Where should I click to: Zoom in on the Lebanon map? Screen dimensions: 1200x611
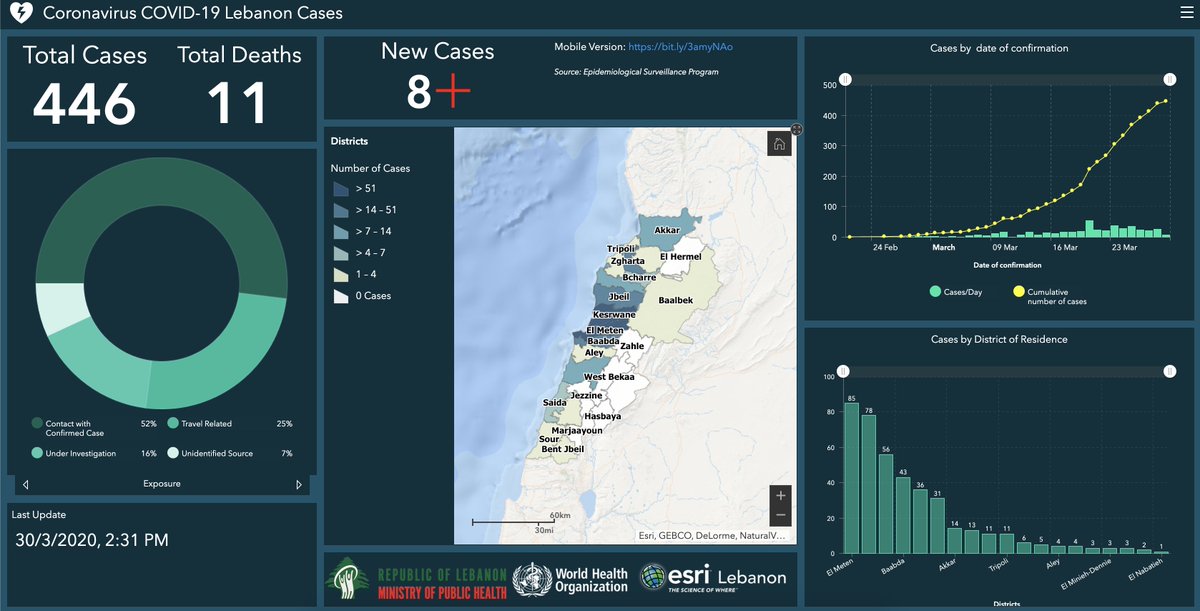781,495
